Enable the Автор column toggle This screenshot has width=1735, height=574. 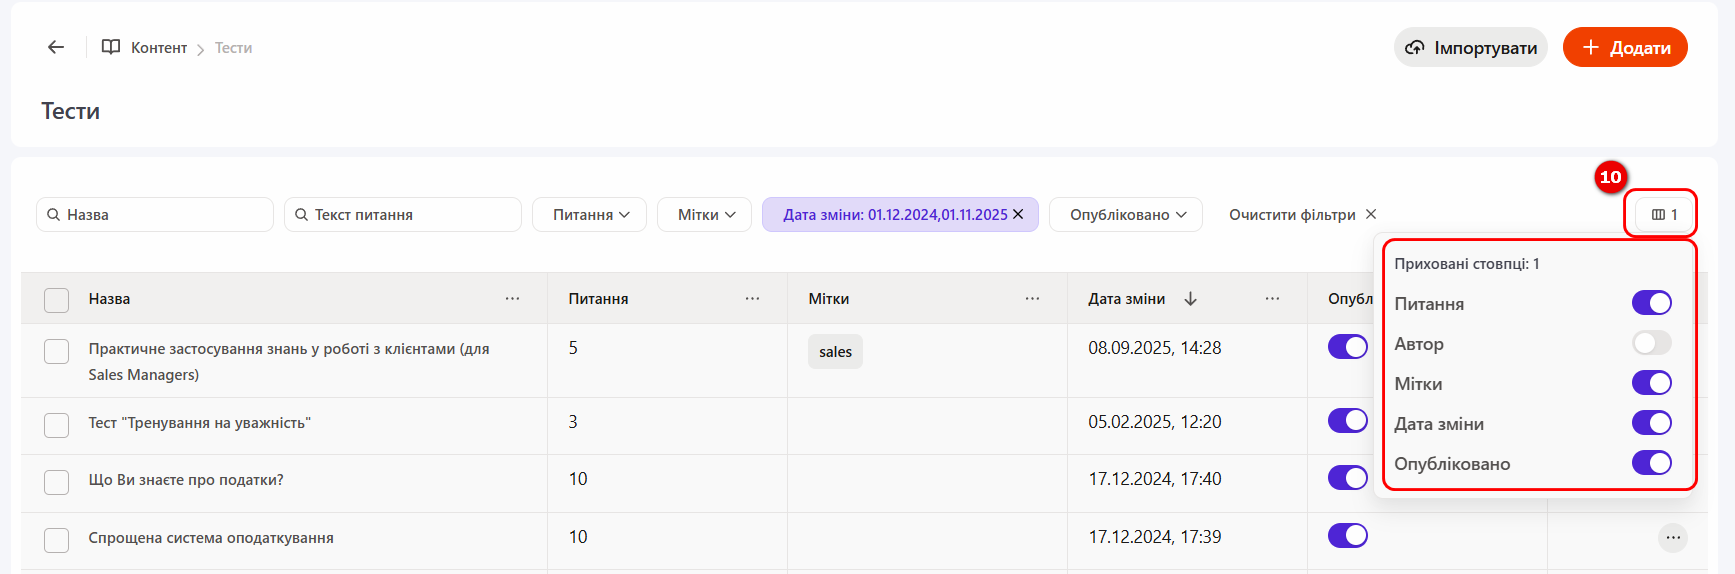click(1651, 343)
